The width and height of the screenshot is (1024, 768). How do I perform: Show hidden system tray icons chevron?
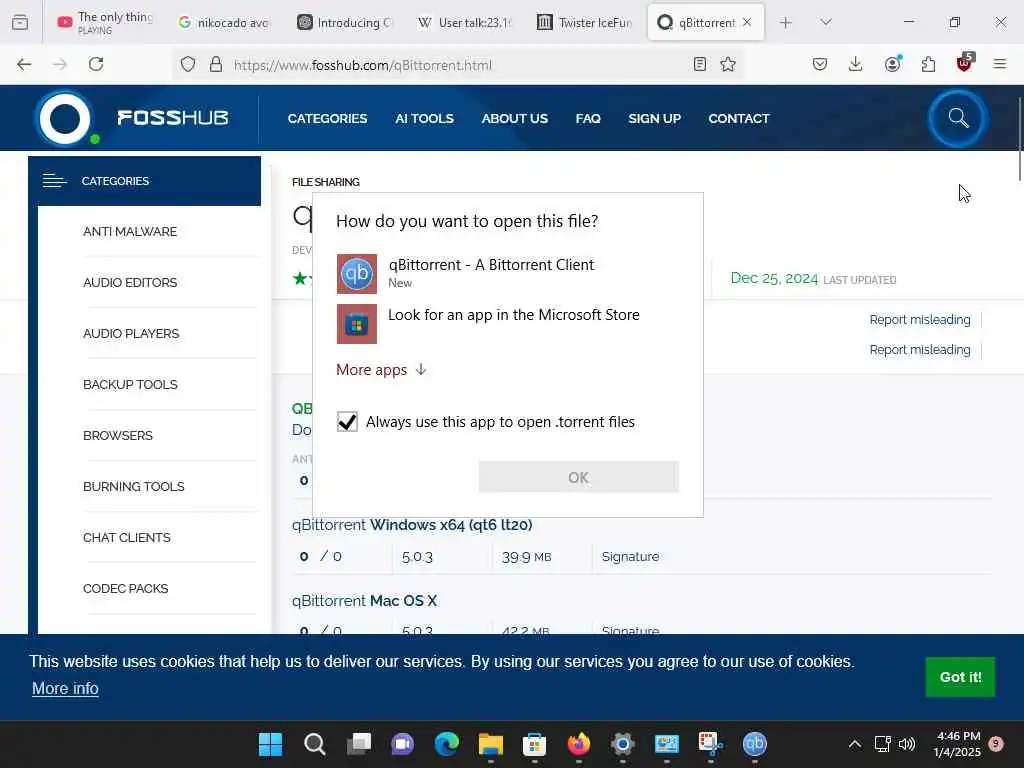pos(854,744)
